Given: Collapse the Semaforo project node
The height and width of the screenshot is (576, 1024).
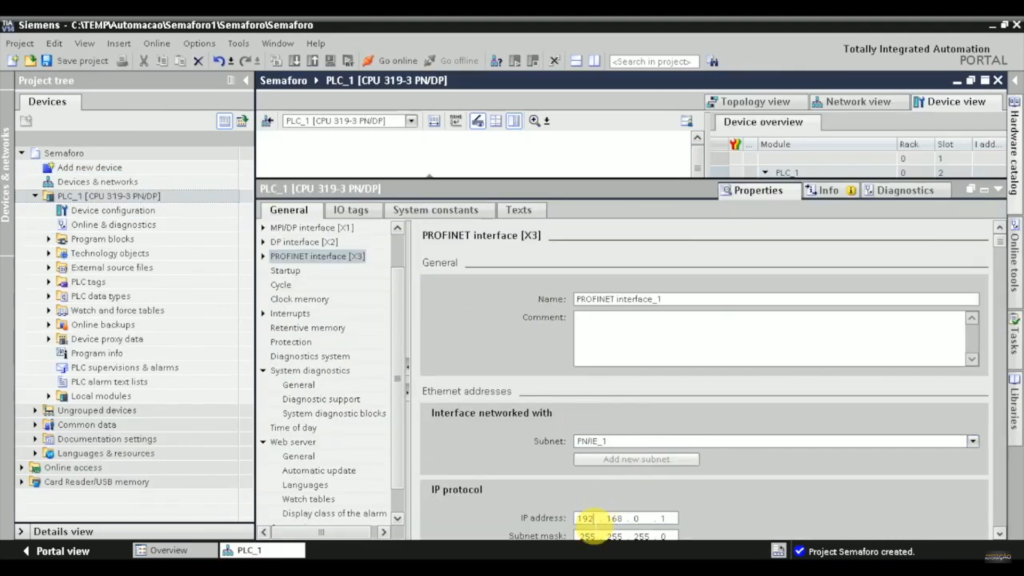Looking at the screenshot, I should tap(22, 153).
